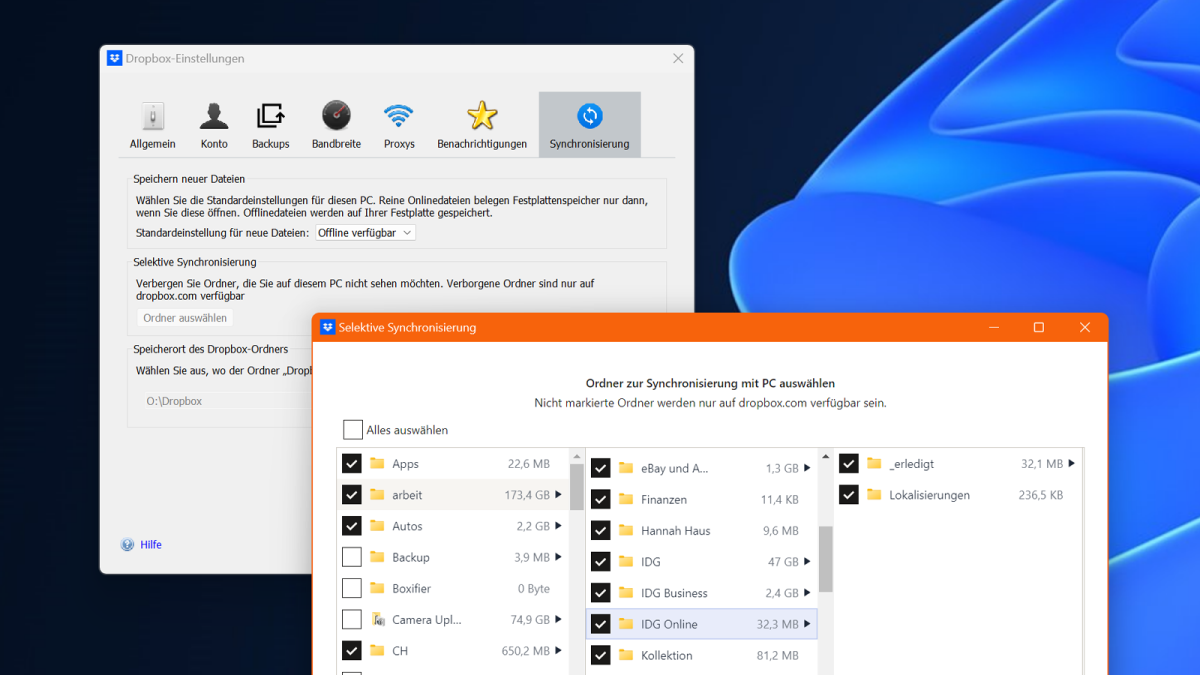Image resolution: width=1200 pixels, height=675 pixels.
Task: Click the Hannah Haus folder icon
Action: coord(626,530)
